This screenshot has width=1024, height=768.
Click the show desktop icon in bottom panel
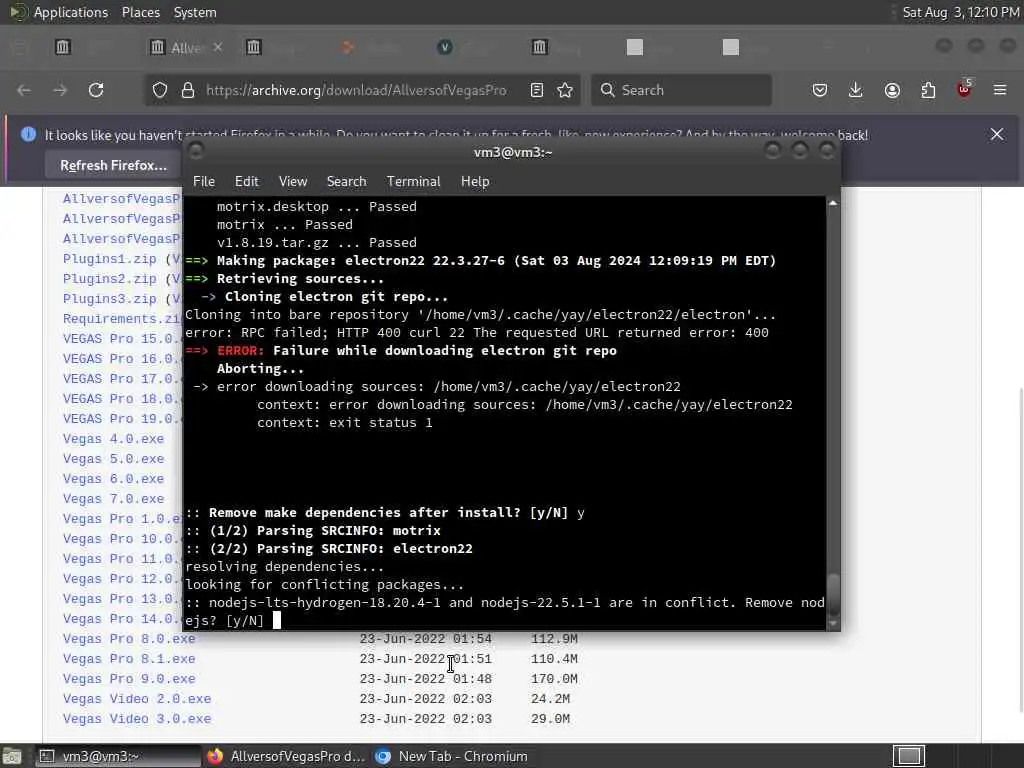pos(12,756)
